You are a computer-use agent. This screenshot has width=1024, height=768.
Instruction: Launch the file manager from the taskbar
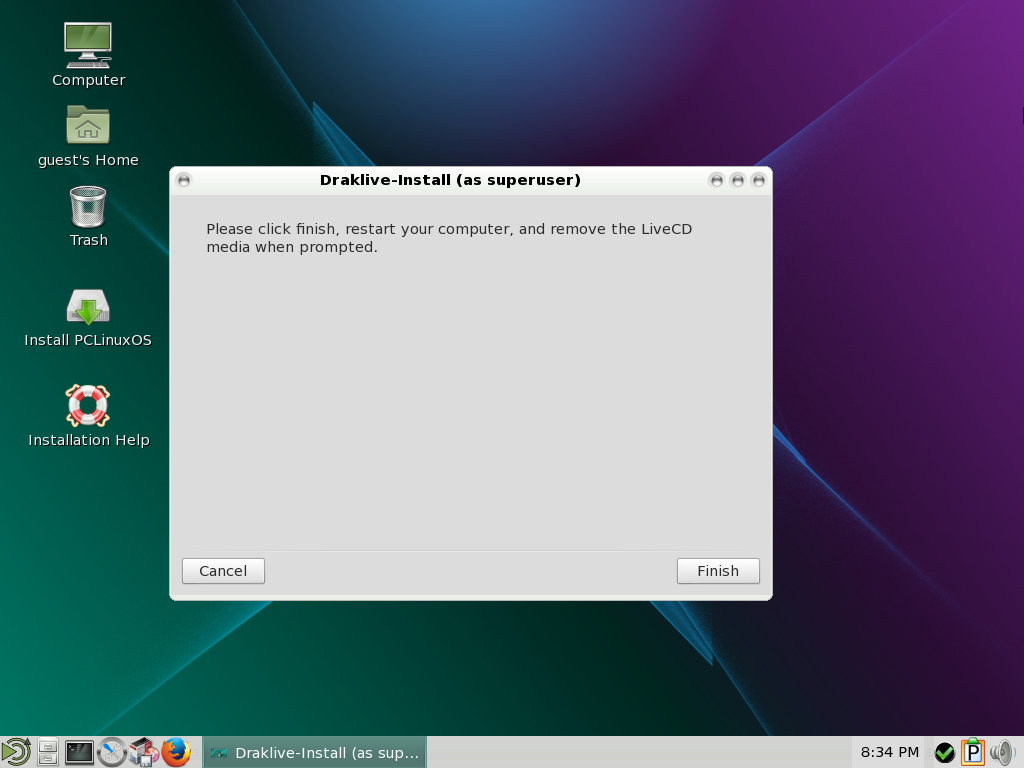(46, 752)
